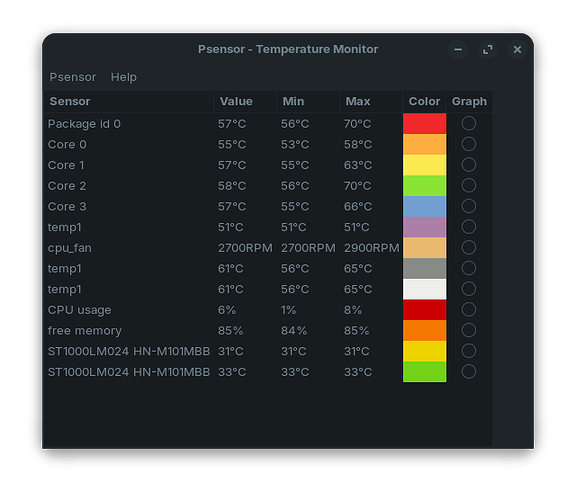Image resolution: width=575 pixels, height=500 pixels.
Task: Maximize the Psensor window
Action: point(487,49)
